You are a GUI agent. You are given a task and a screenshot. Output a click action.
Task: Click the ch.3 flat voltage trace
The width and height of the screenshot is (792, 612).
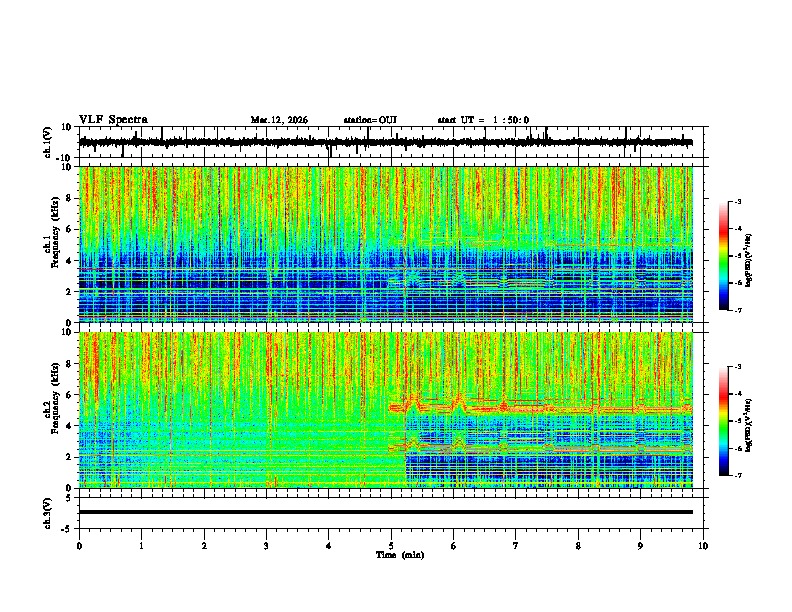tap(386, 512)
